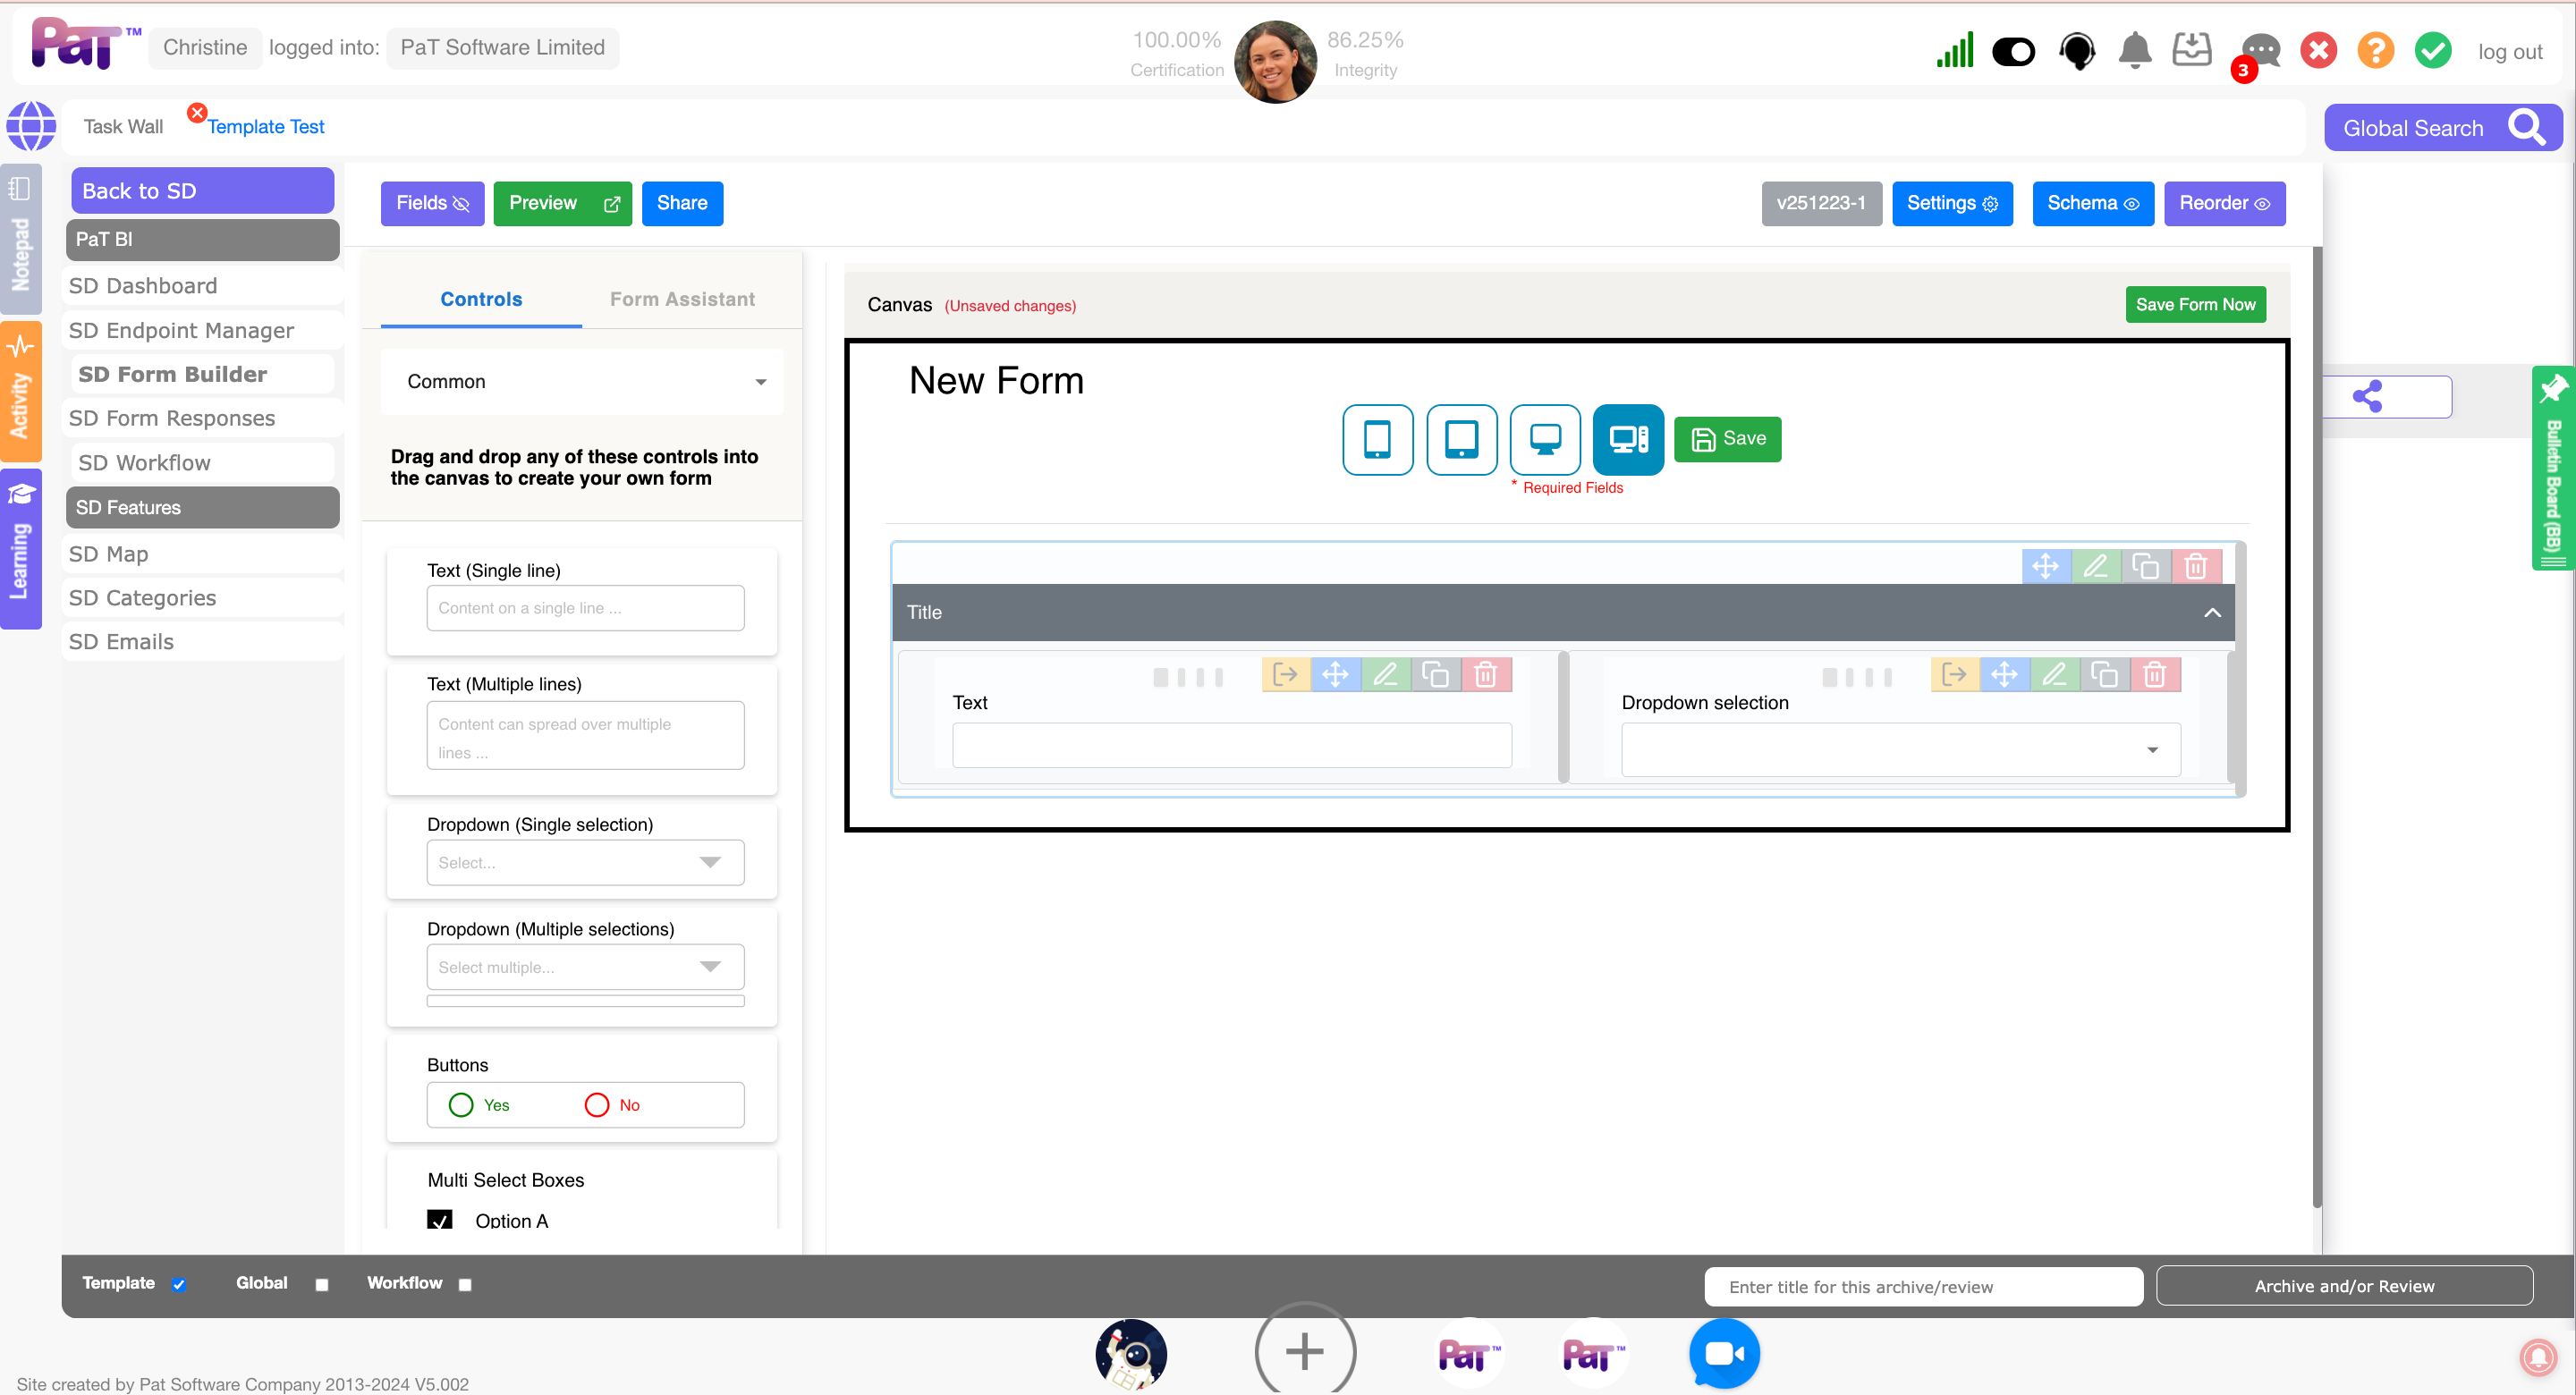Open SD Form Responses in sidebar

[172, 418]
